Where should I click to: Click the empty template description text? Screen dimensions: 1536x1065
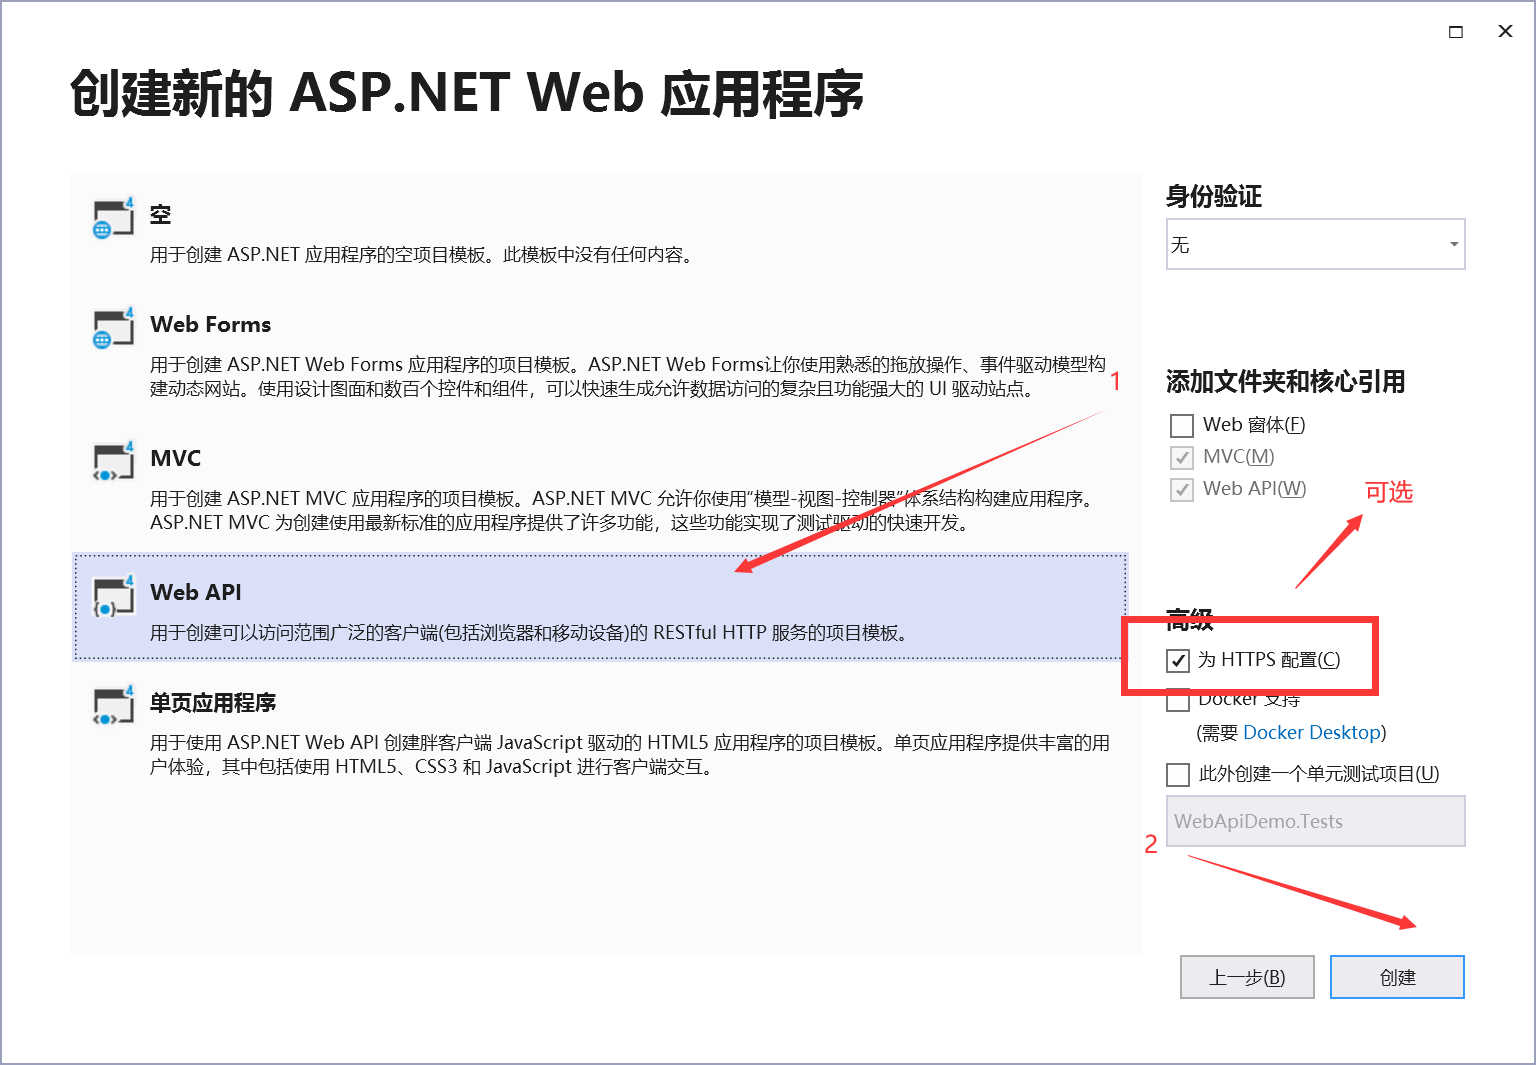[422, 255]
